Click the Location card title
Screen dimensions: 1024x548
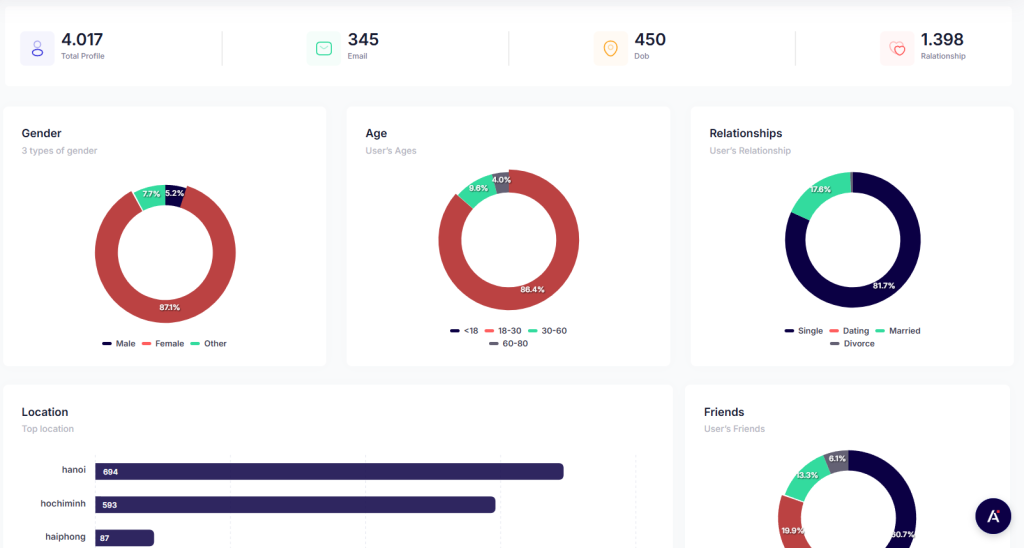click(x=44, y=412)
